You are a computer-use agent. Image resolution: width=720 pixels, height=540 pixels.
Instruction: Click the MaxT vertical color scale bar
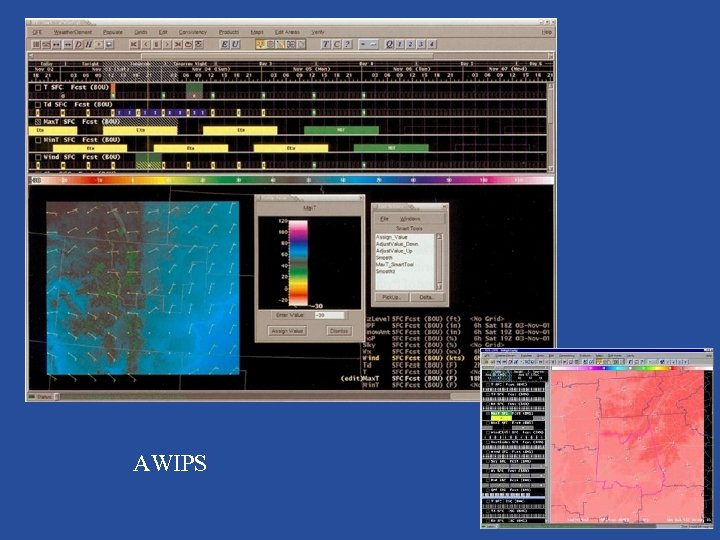pyautogui.click(x=298, y=263)
